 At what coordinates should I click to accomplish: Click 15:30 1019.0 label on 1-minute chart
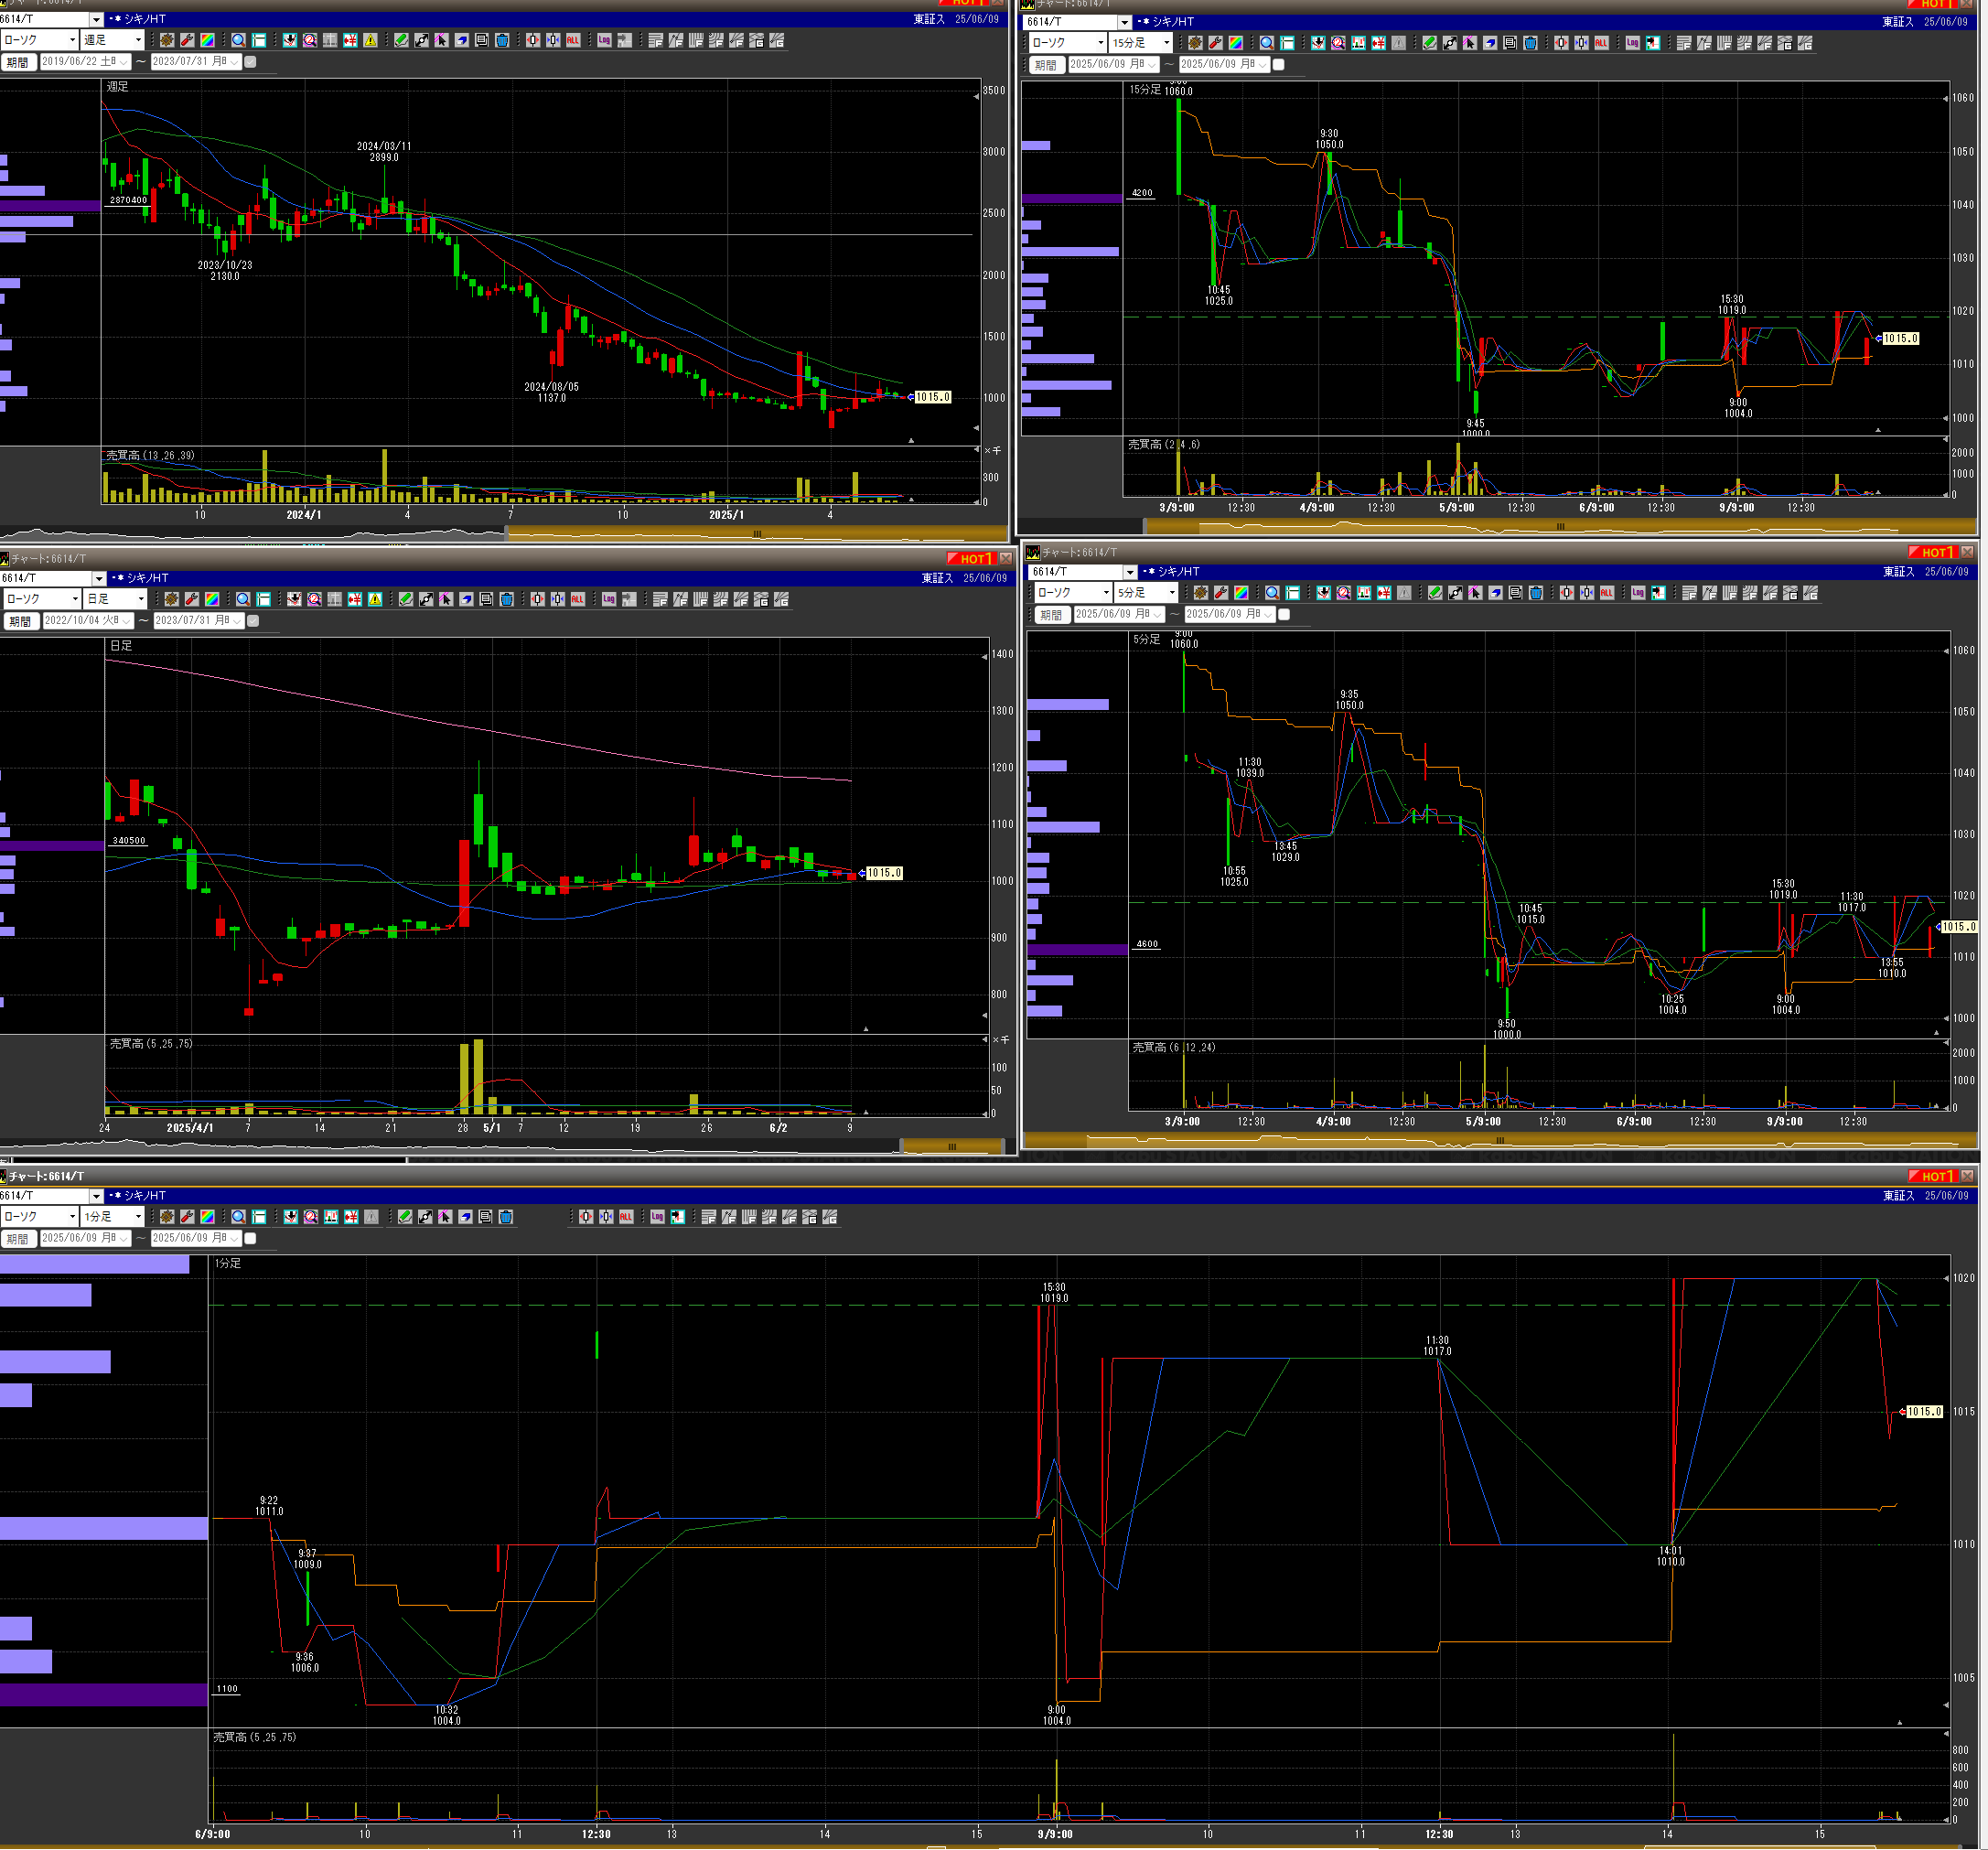pos(1054,1293)
